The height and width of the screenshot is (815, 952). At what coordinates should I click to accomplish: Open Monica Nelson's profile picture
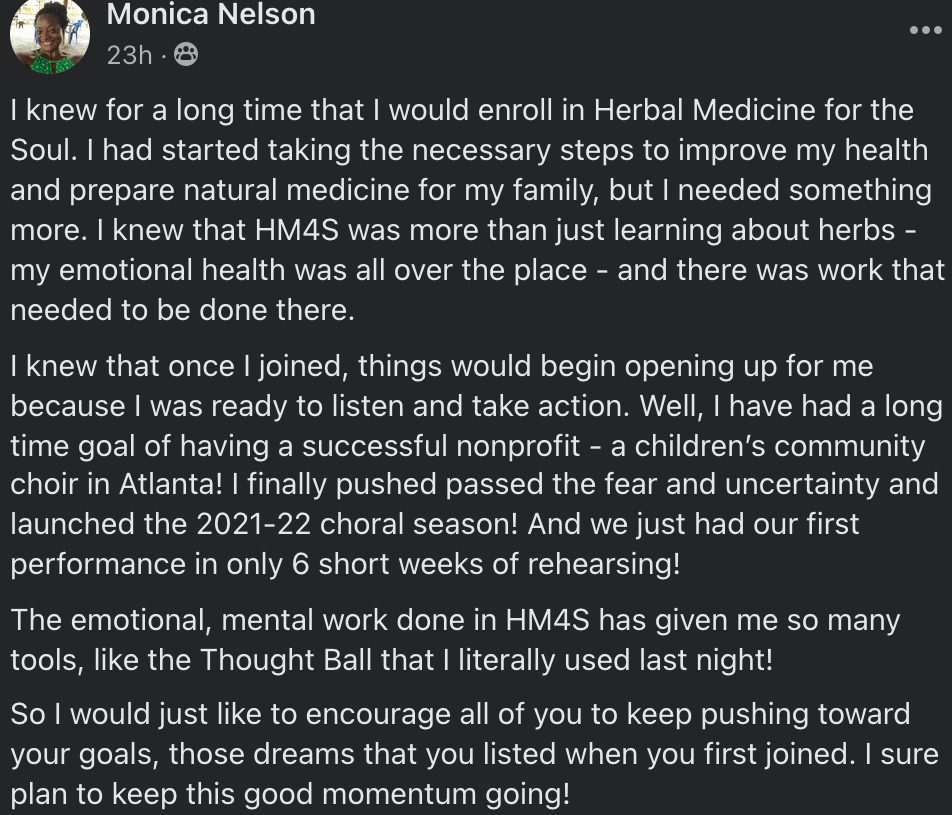pyautogui.click(x=50, y=35)
